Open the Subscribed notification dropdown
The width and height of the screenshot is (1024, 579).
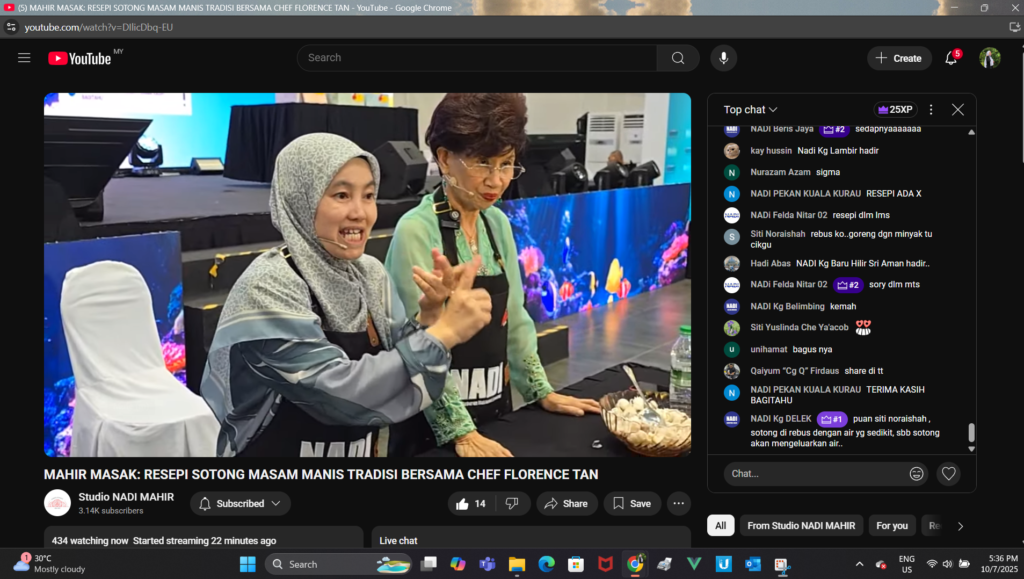[x=240, y=504]
